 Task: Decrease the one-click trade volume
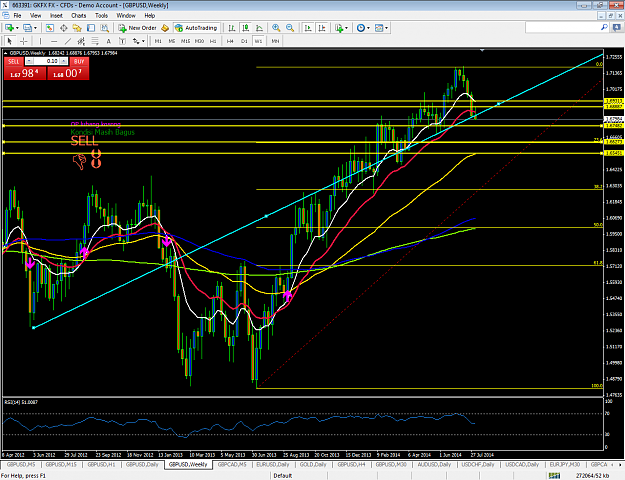30,61
